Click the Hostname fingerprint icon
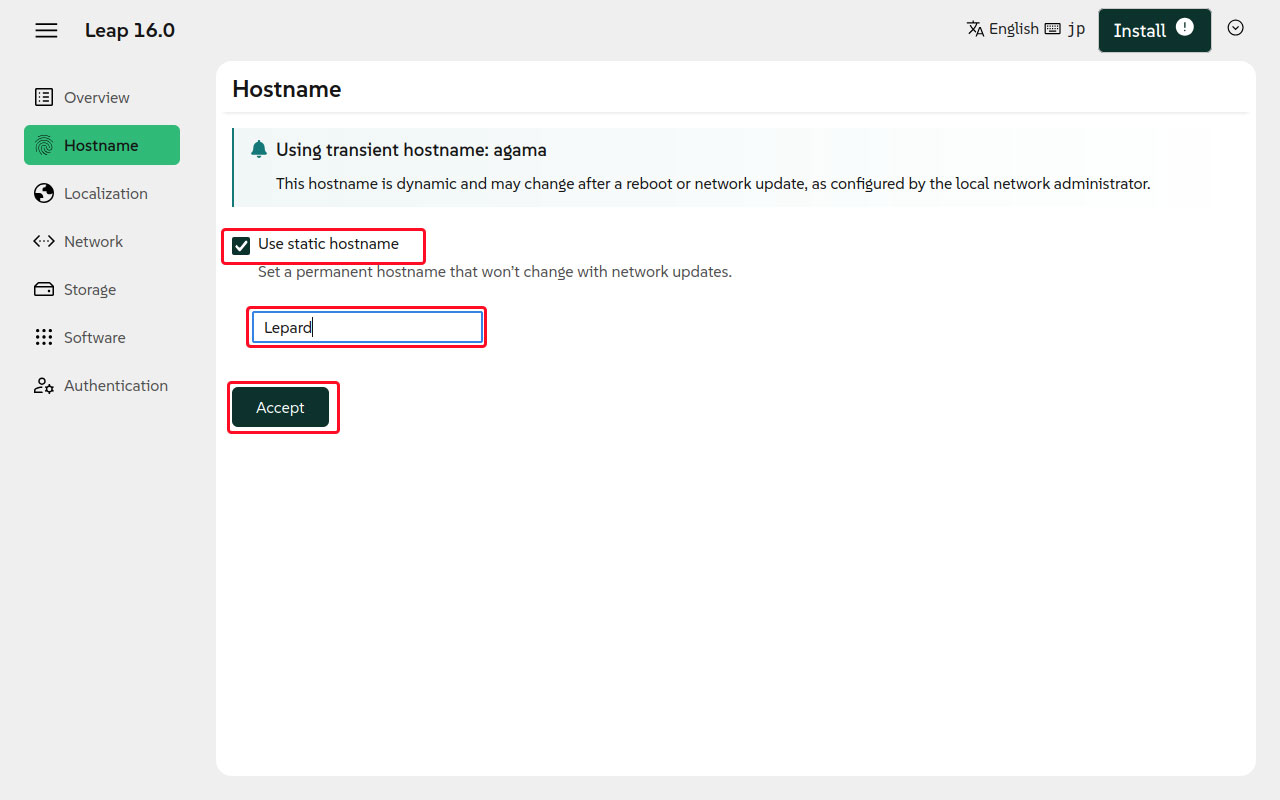1280x800 pixels. coord(44,145)
